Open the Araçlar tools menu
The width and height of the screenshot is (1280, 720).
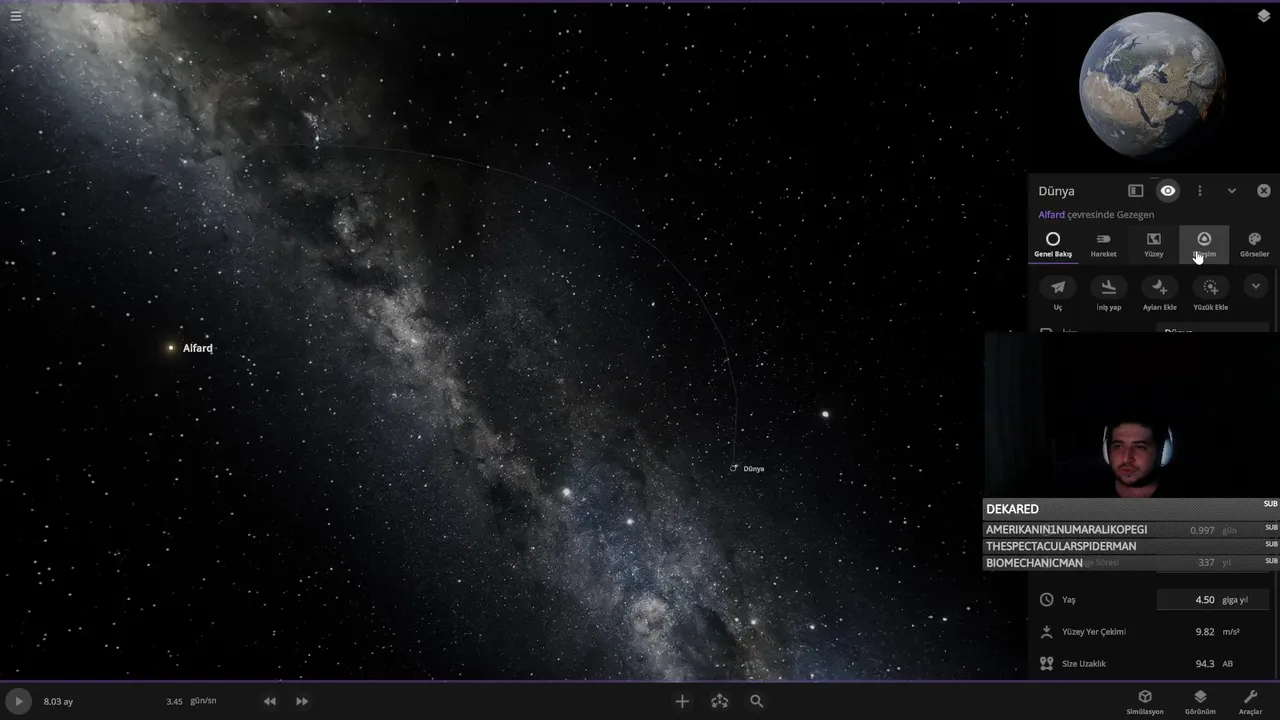[1250, 702]
